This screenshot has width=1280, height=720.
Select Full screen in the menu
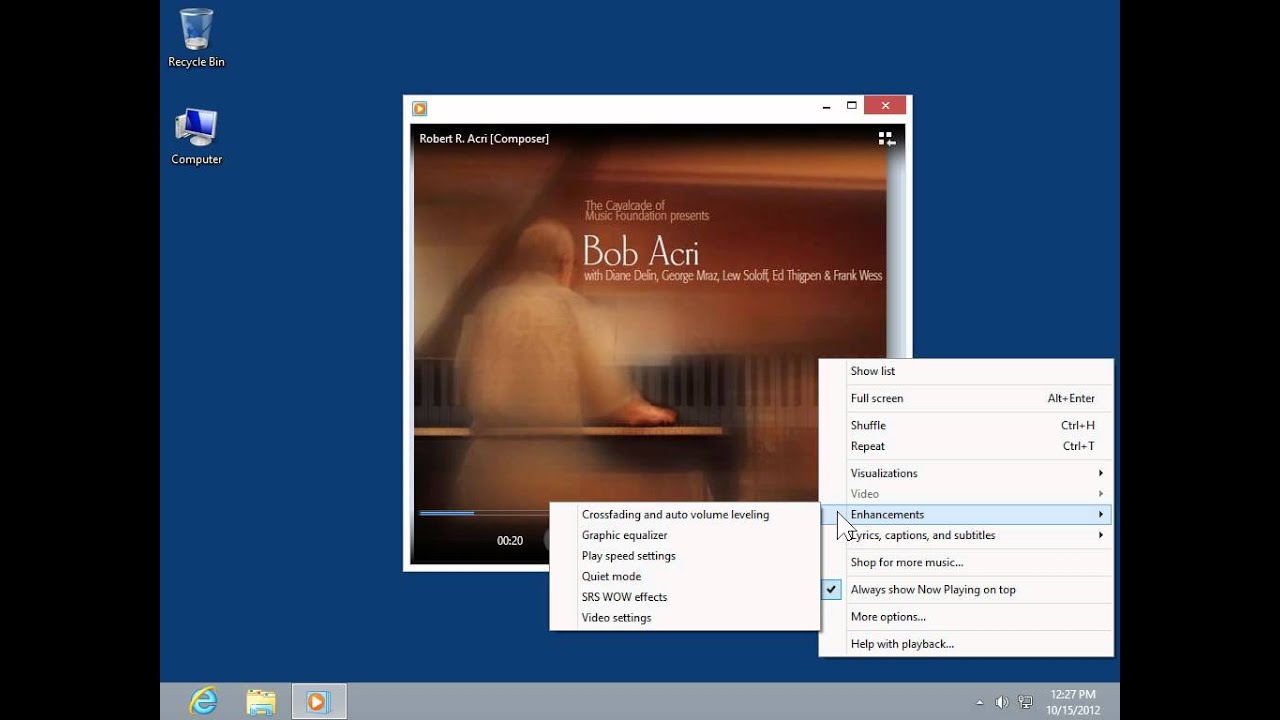point(966,398)
